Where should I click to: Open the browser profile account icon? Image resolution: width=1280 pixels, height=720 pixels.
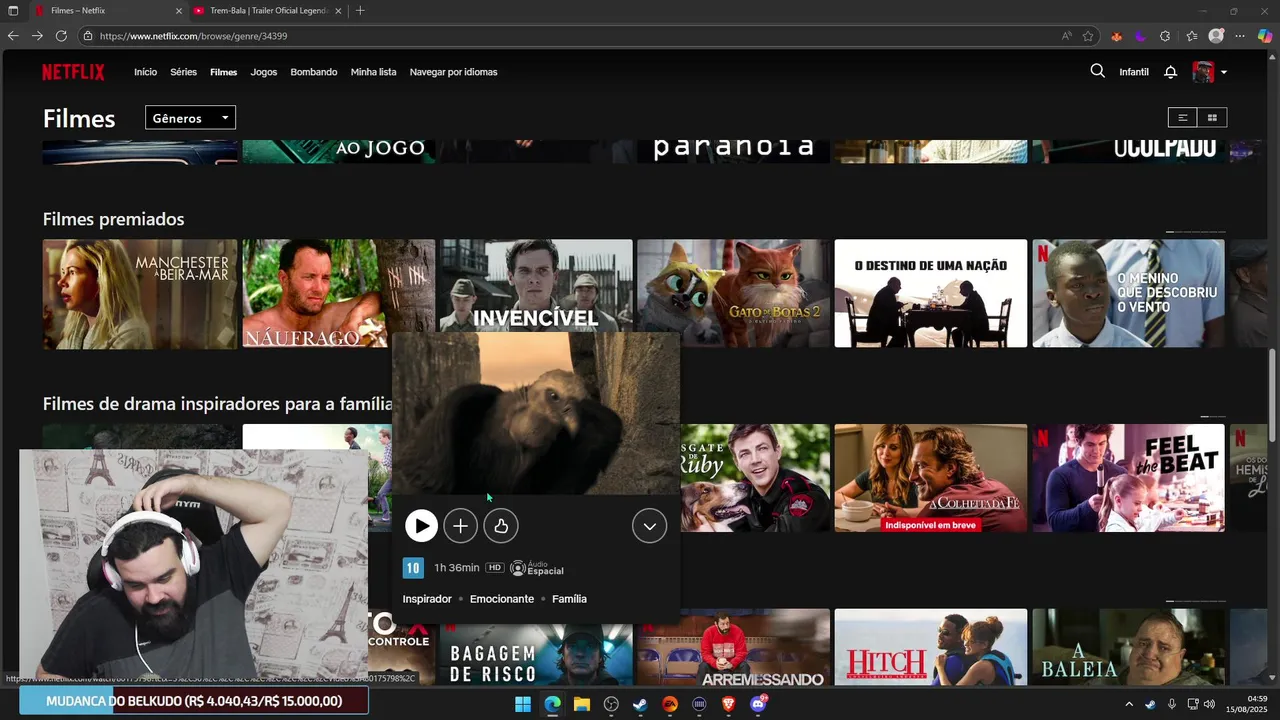[x=1216, y=36]
